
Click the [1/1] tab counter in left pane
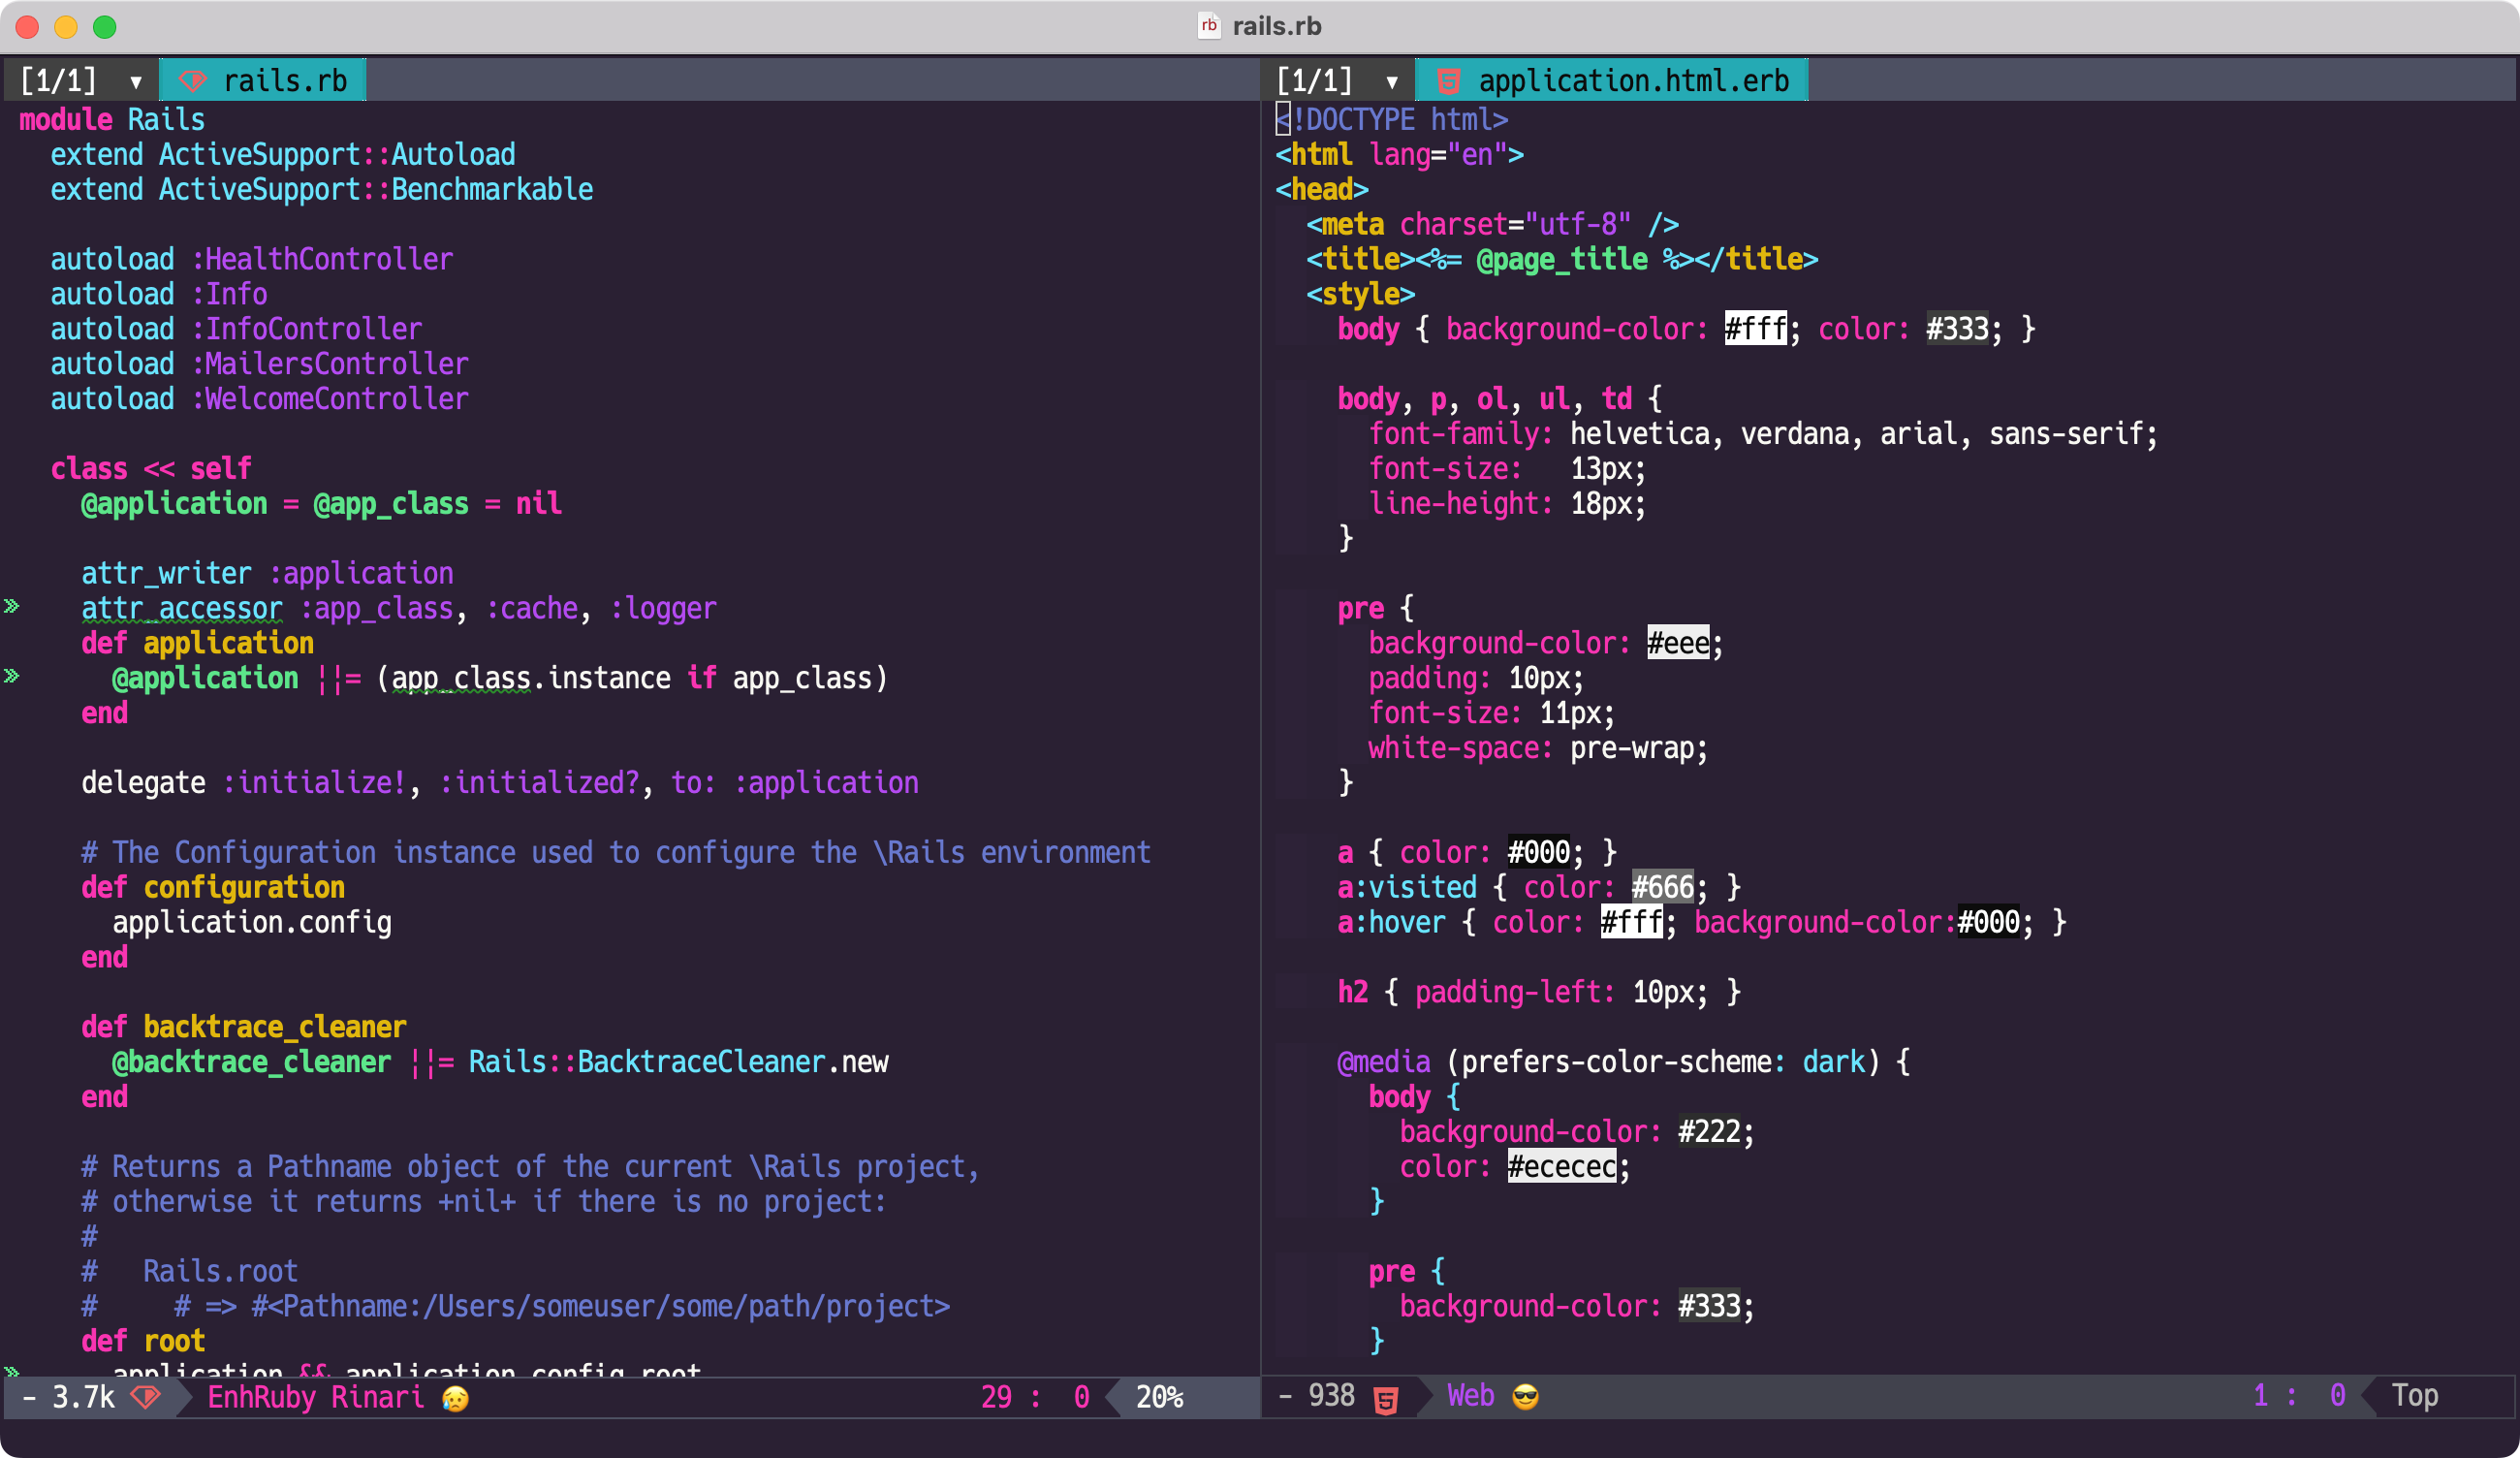pyautogui.click(x=58, y=81)
